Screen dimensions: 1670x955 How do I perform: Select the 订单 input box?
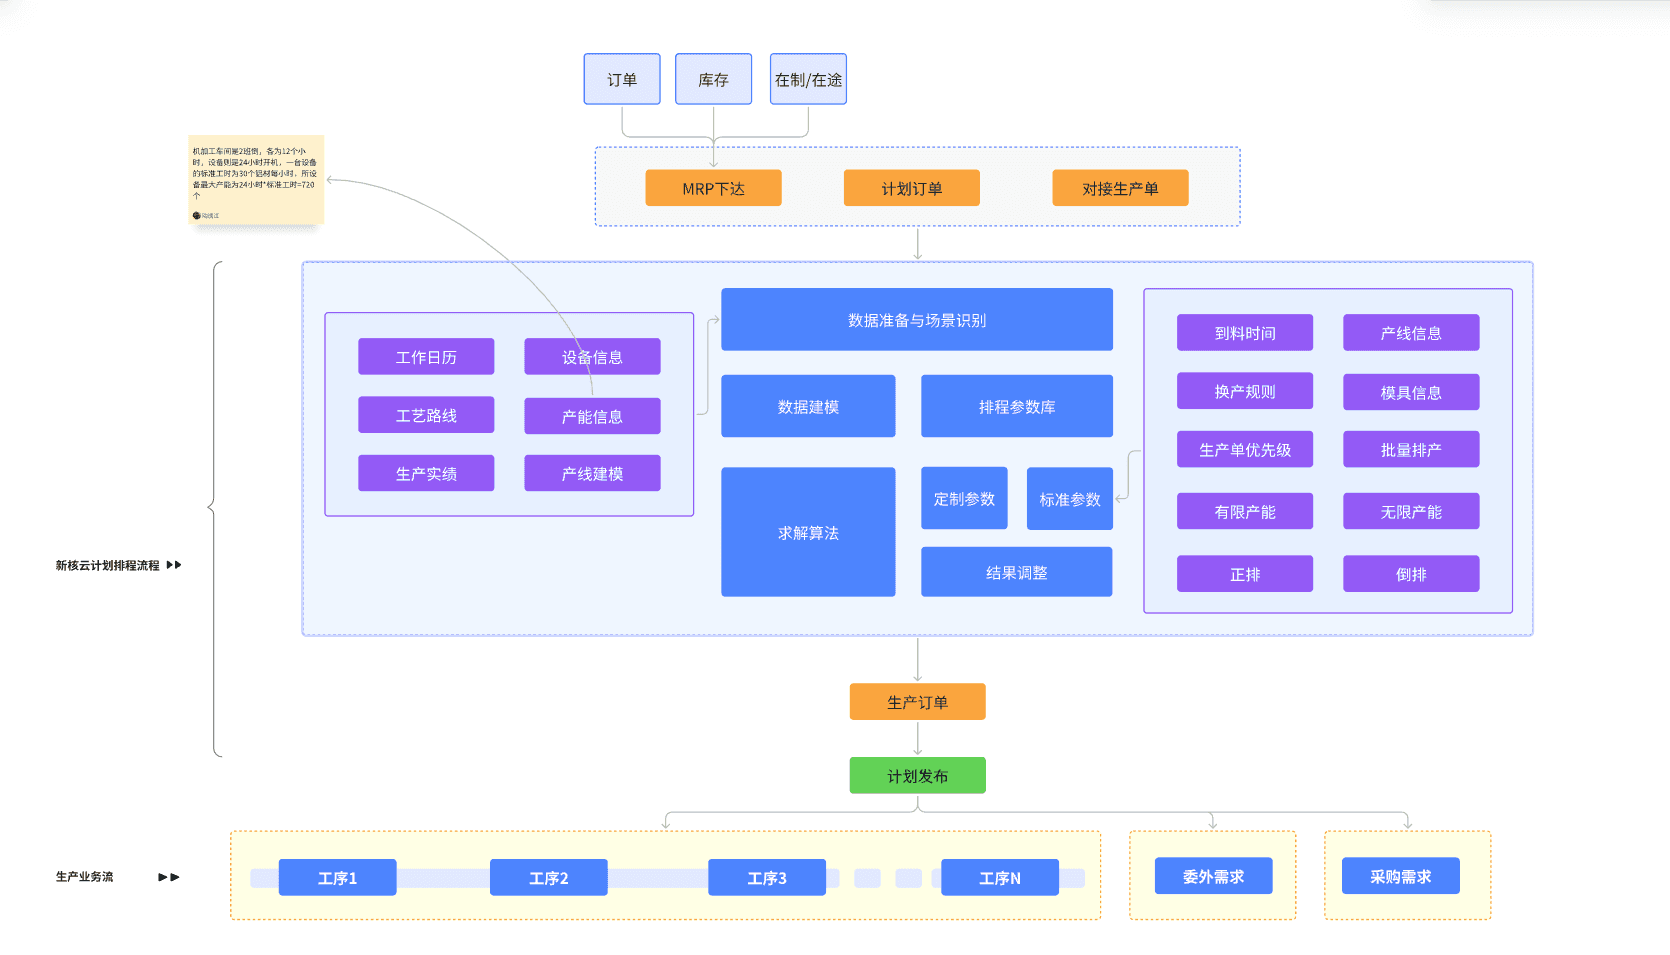(622, 79)
